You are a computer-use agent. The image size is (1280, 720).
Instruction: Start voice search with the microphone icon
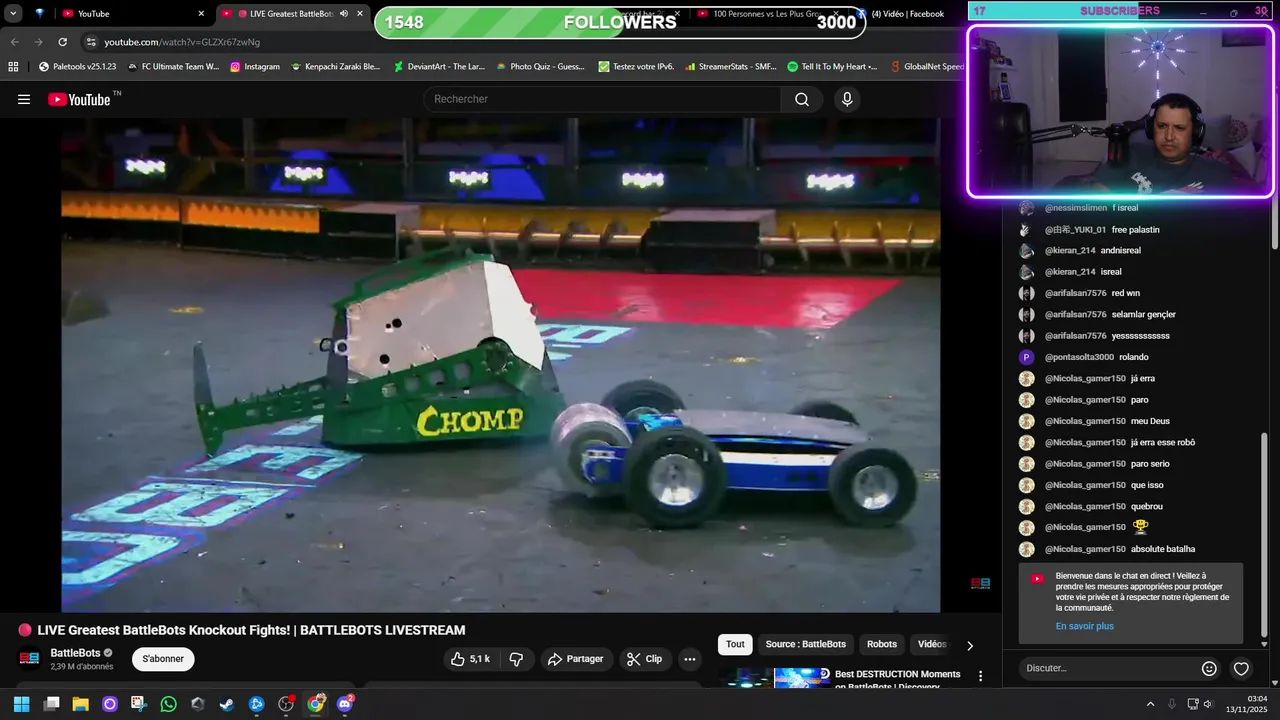[847, 99]
